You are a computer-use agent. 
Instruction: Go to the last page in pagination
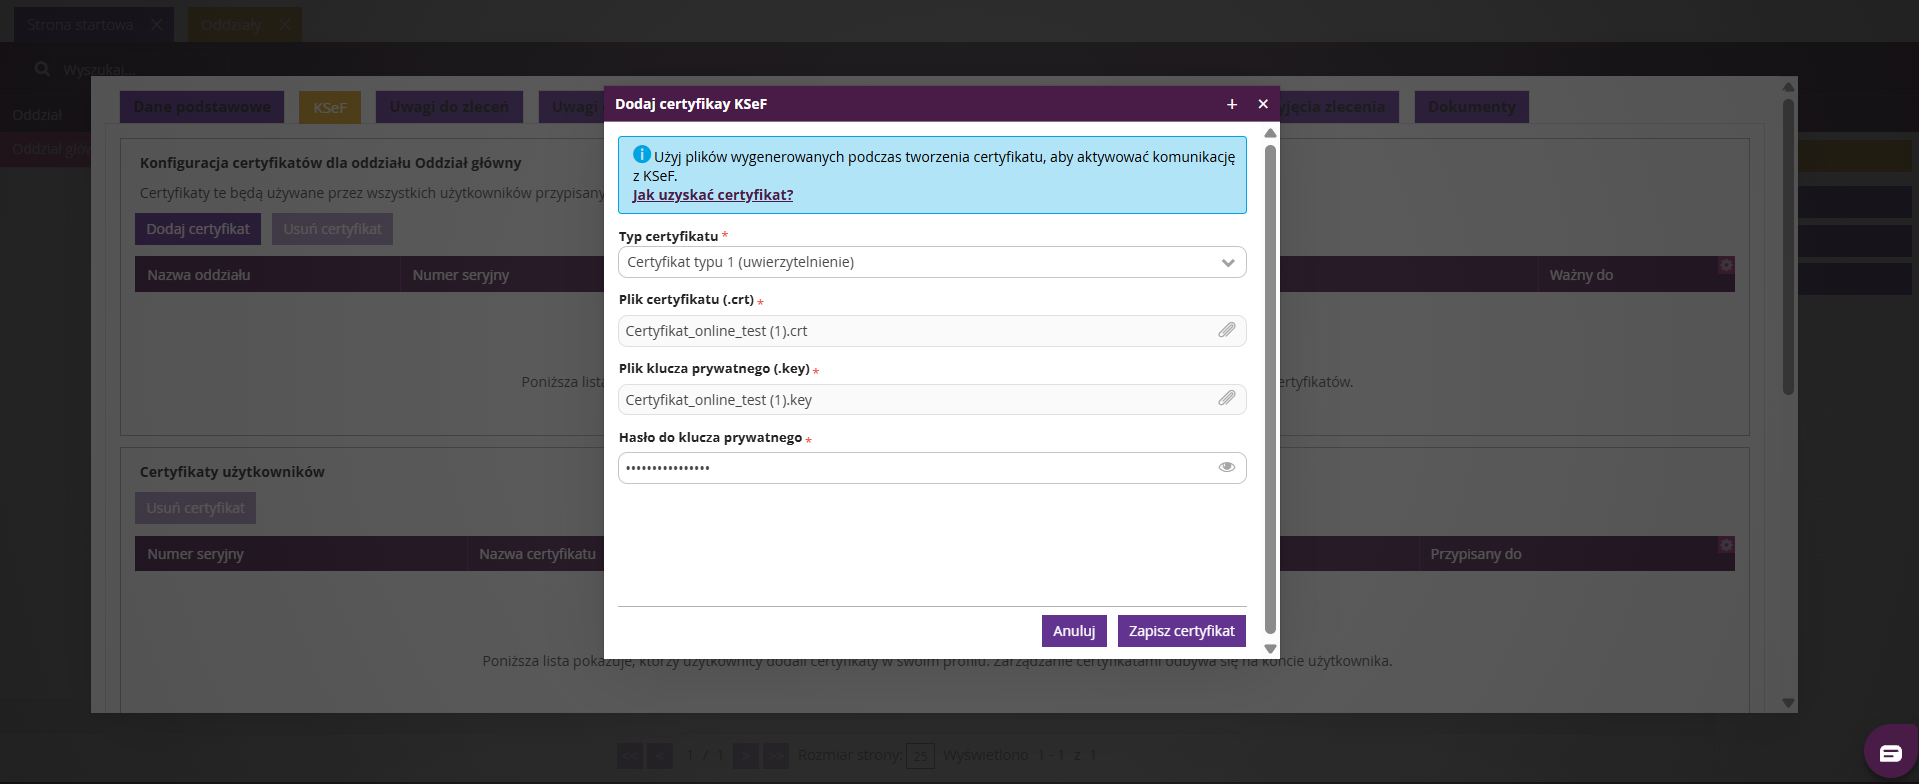point(776,756)
